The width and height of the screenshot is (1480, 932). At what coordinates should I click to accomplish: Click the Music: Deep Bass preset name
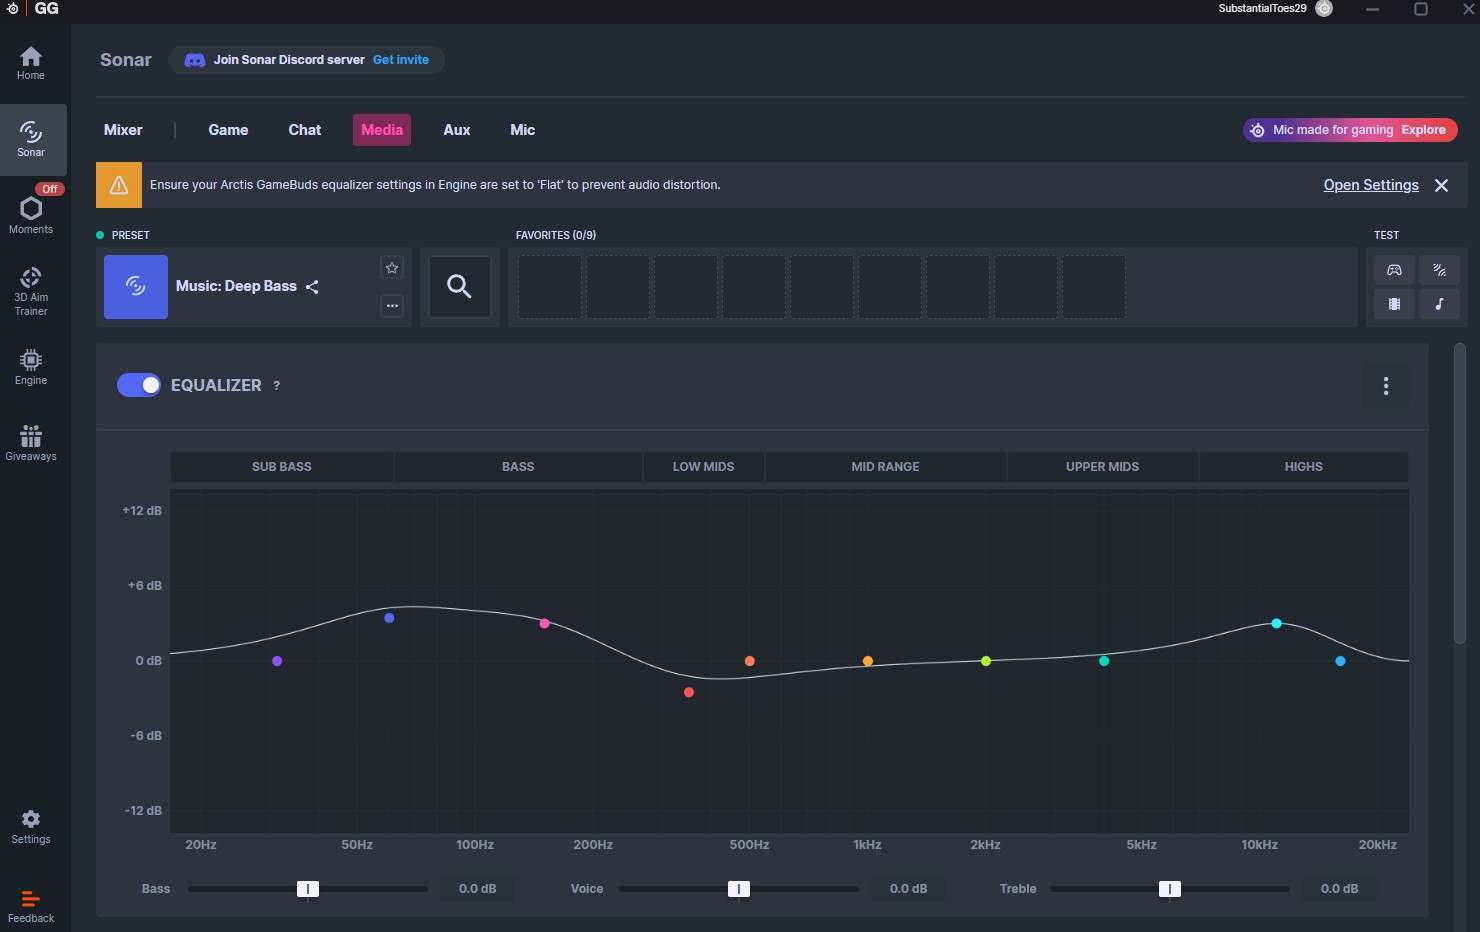[236, 286]
